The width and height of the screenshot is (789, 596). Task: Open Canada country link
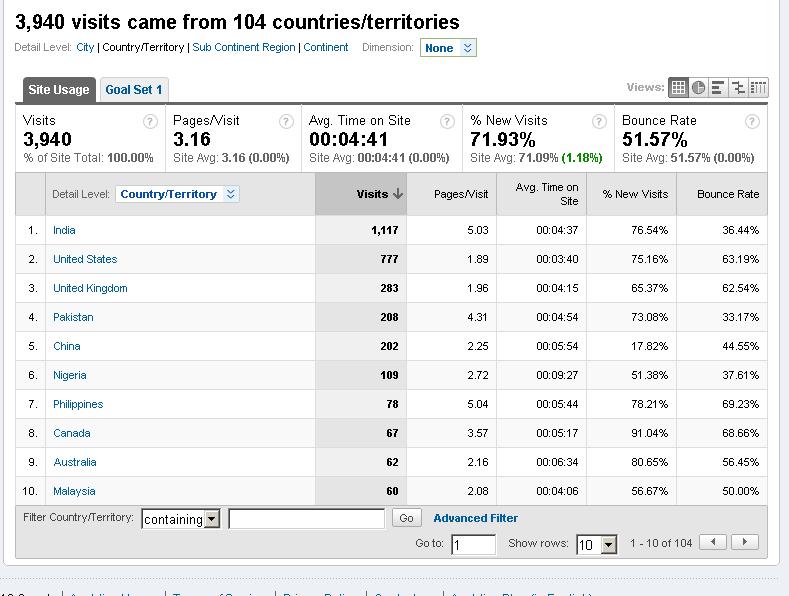tap(71, 433)
